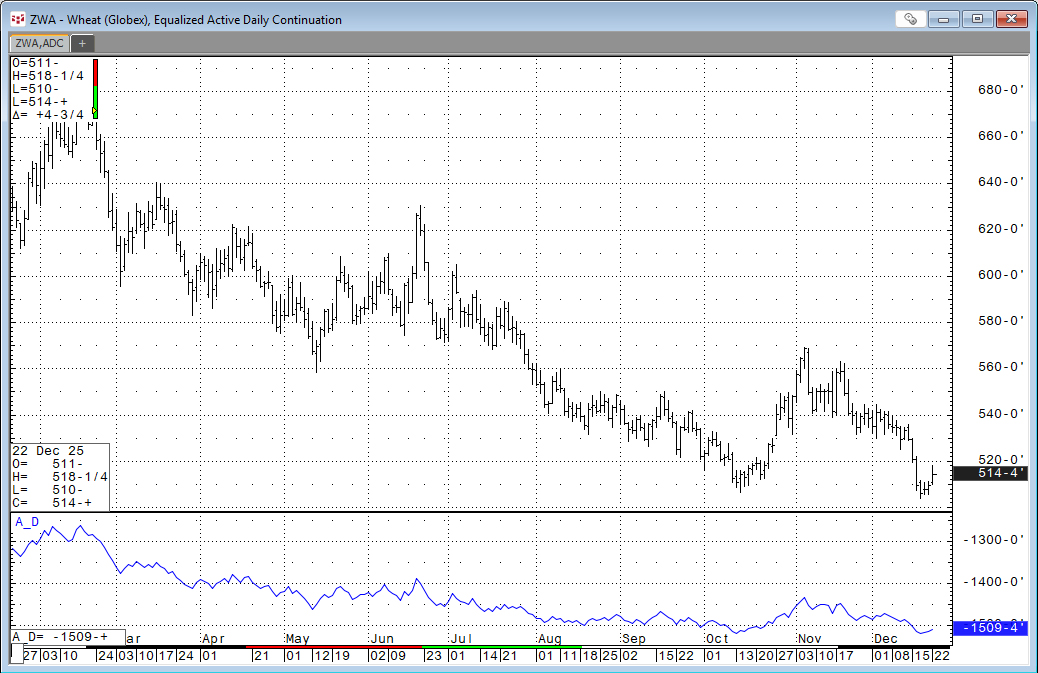Click the yellow arrow marker on range bar
Viewport: 1038px width, 673px height.
click(95, 112)
